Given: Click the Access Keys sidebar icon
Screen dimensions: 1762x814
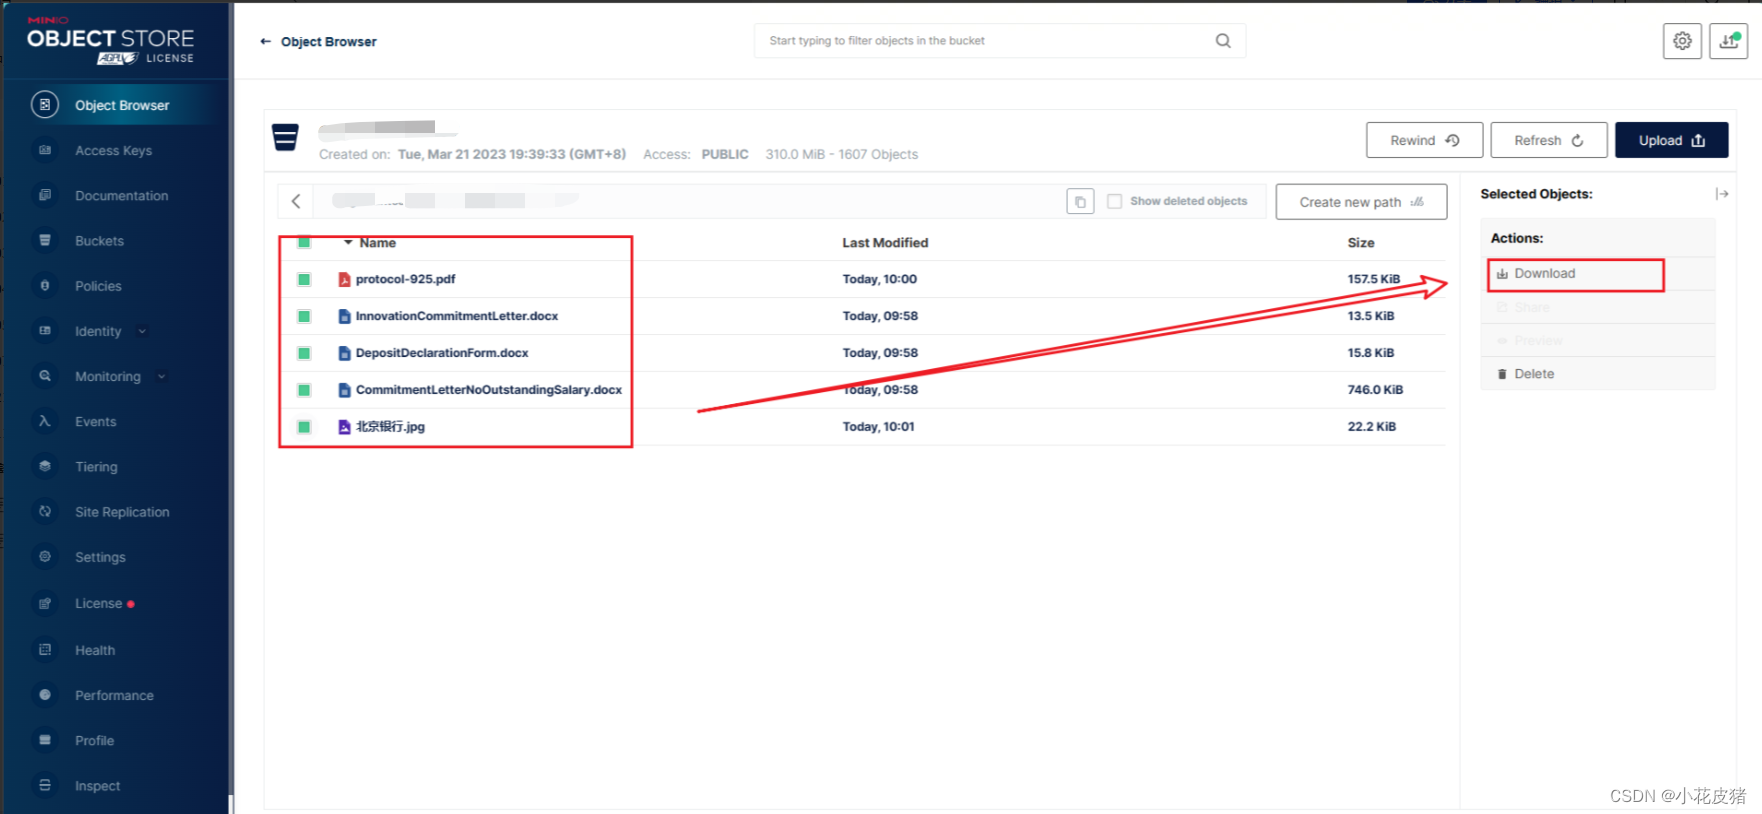Looking at the screenshot, I should (45, 150).
